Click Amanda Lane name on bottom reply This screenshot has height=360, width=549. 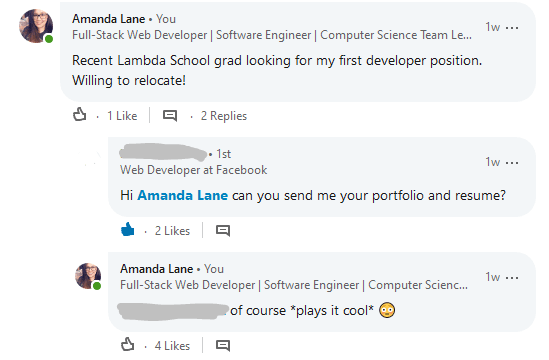tap(157, 269)
